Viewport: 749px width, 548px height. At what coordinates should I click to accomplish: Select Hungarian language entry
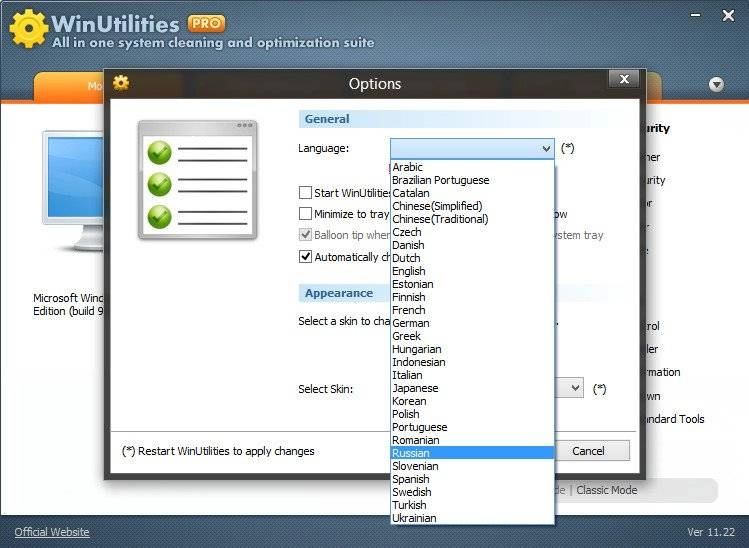pos(472,349)
